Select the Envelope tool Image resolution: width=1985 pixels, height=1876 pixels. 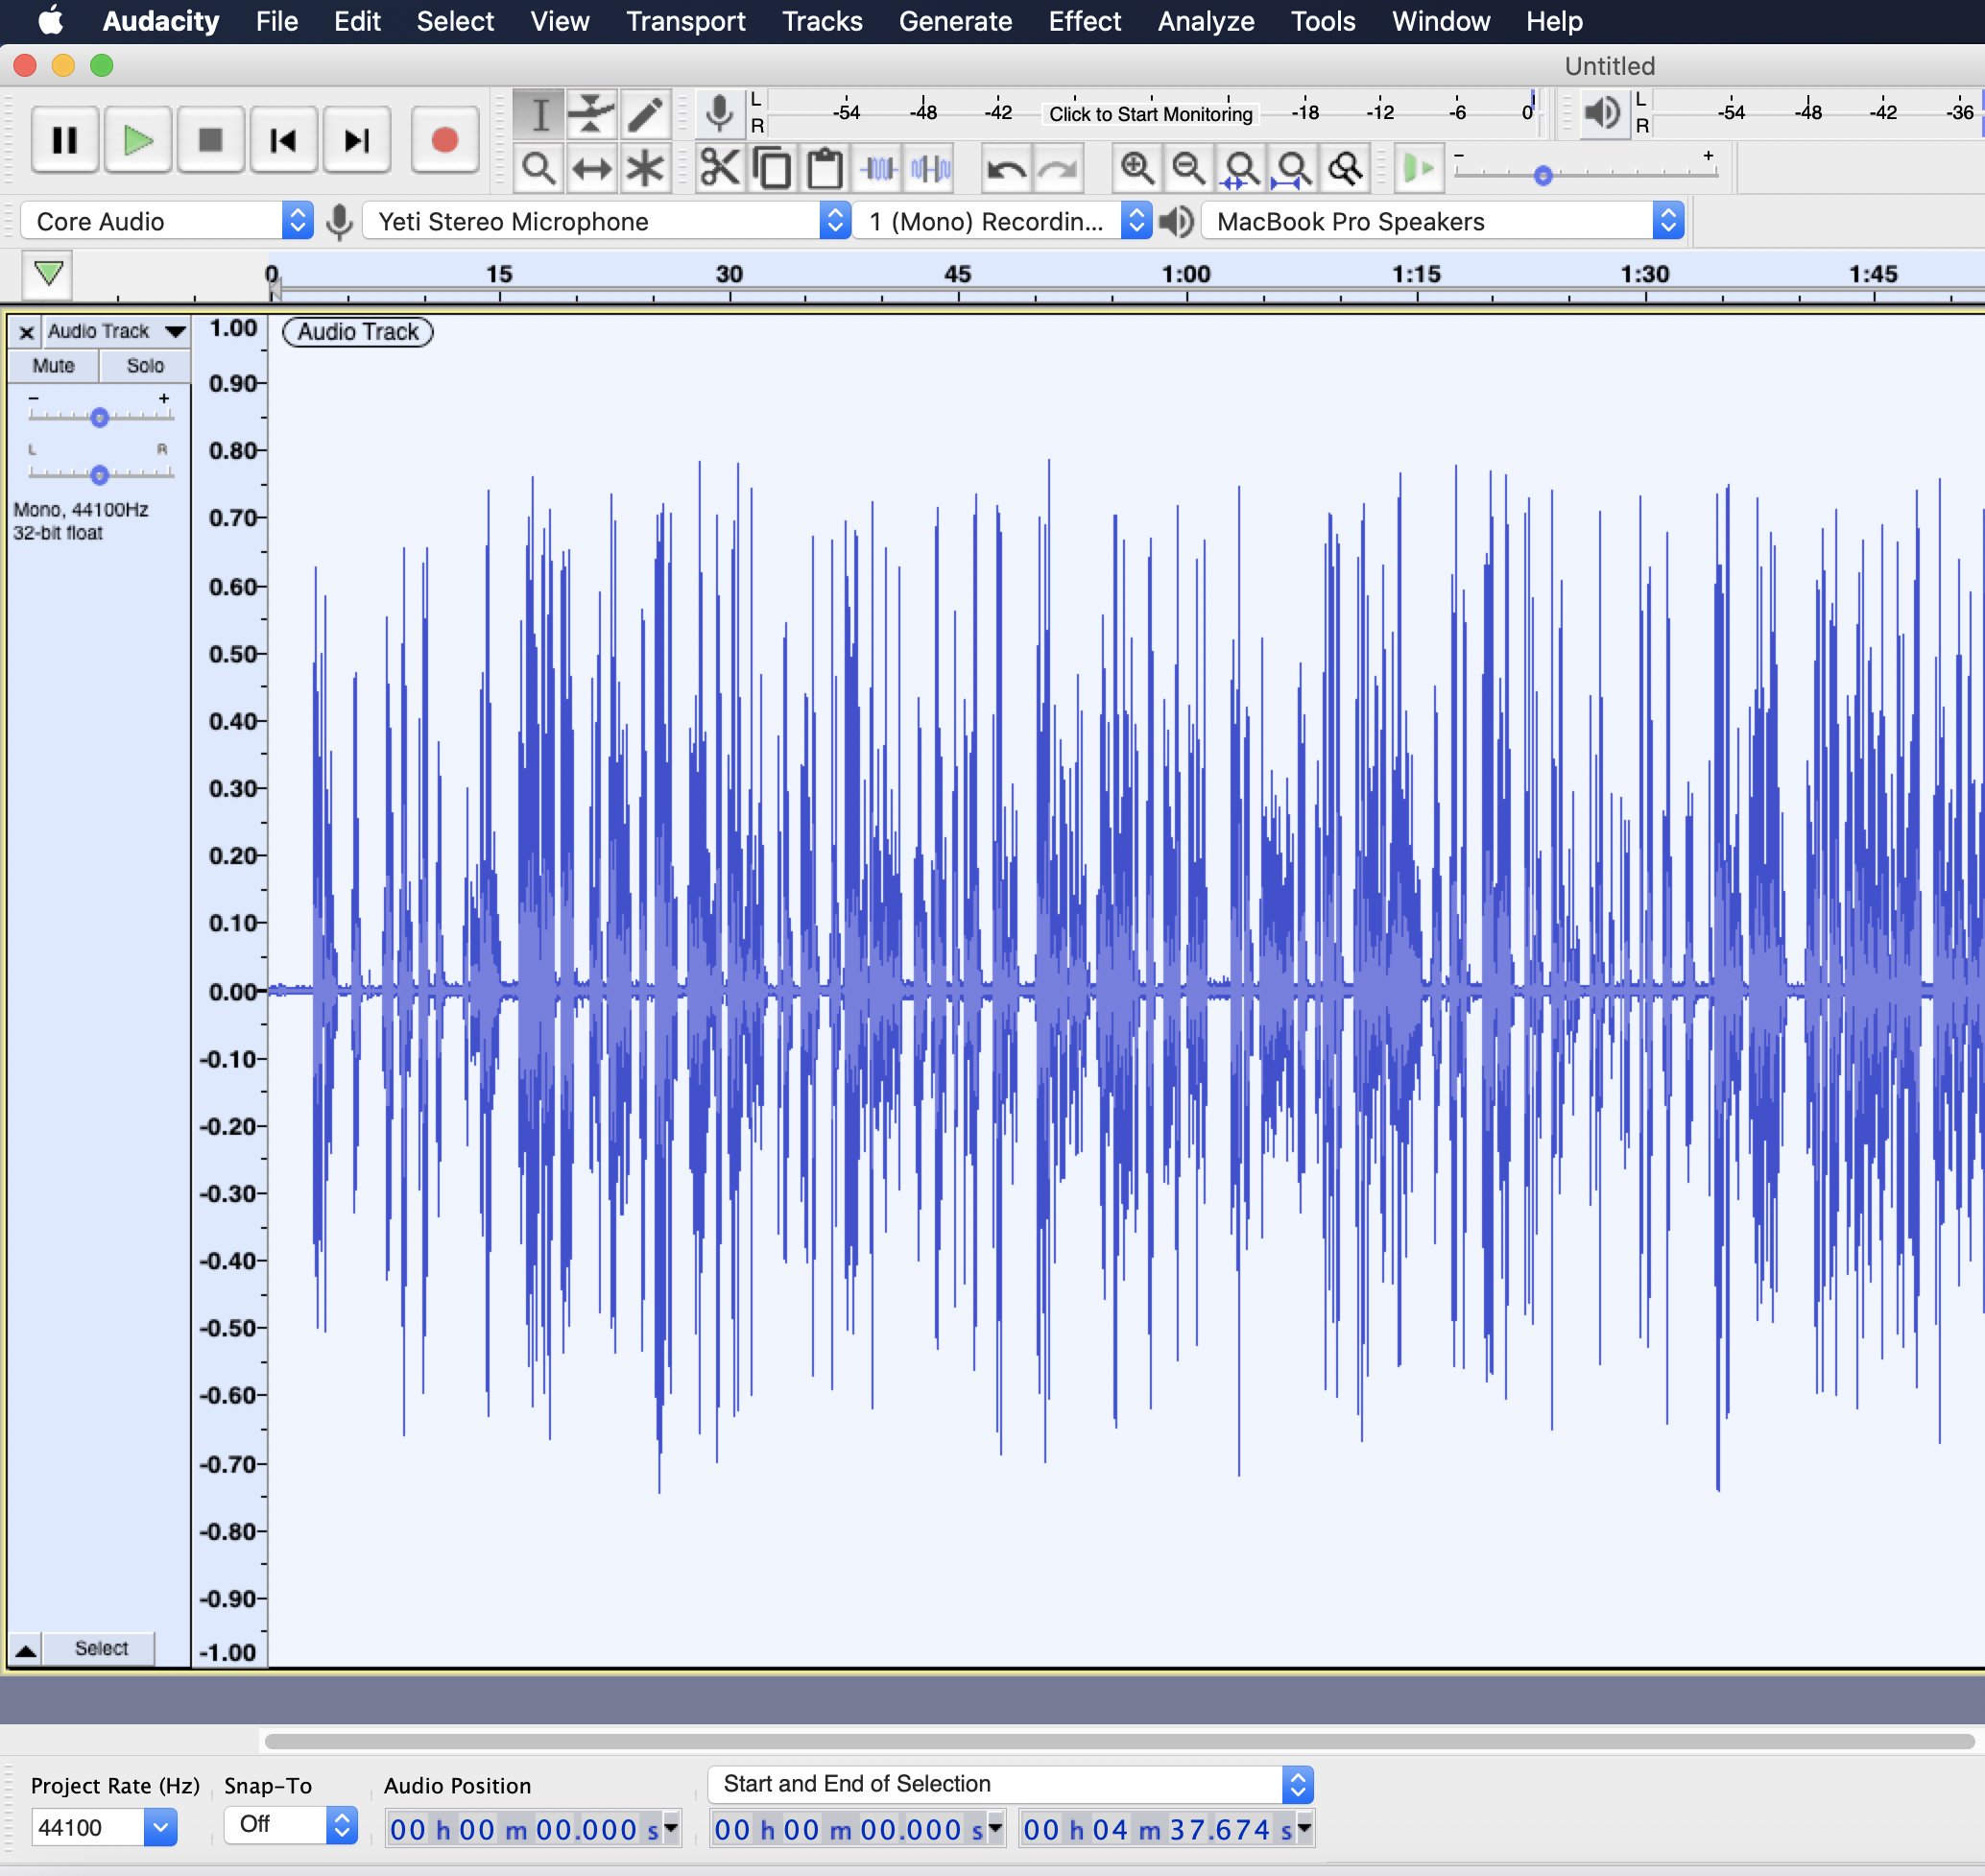[591, 113]
